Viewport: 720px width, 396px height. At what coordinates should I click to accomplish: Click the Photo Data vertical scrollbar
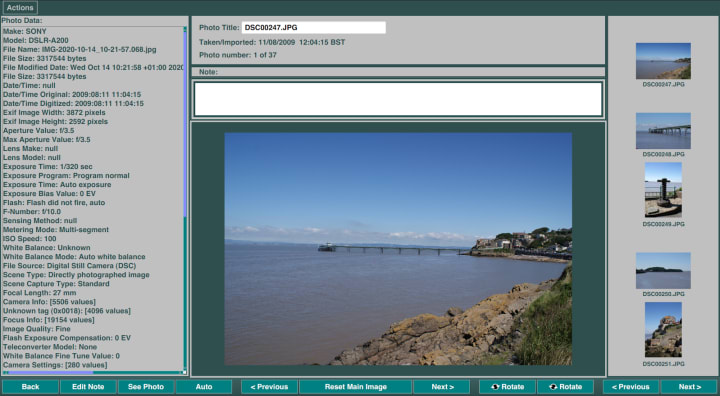(185, 198)
